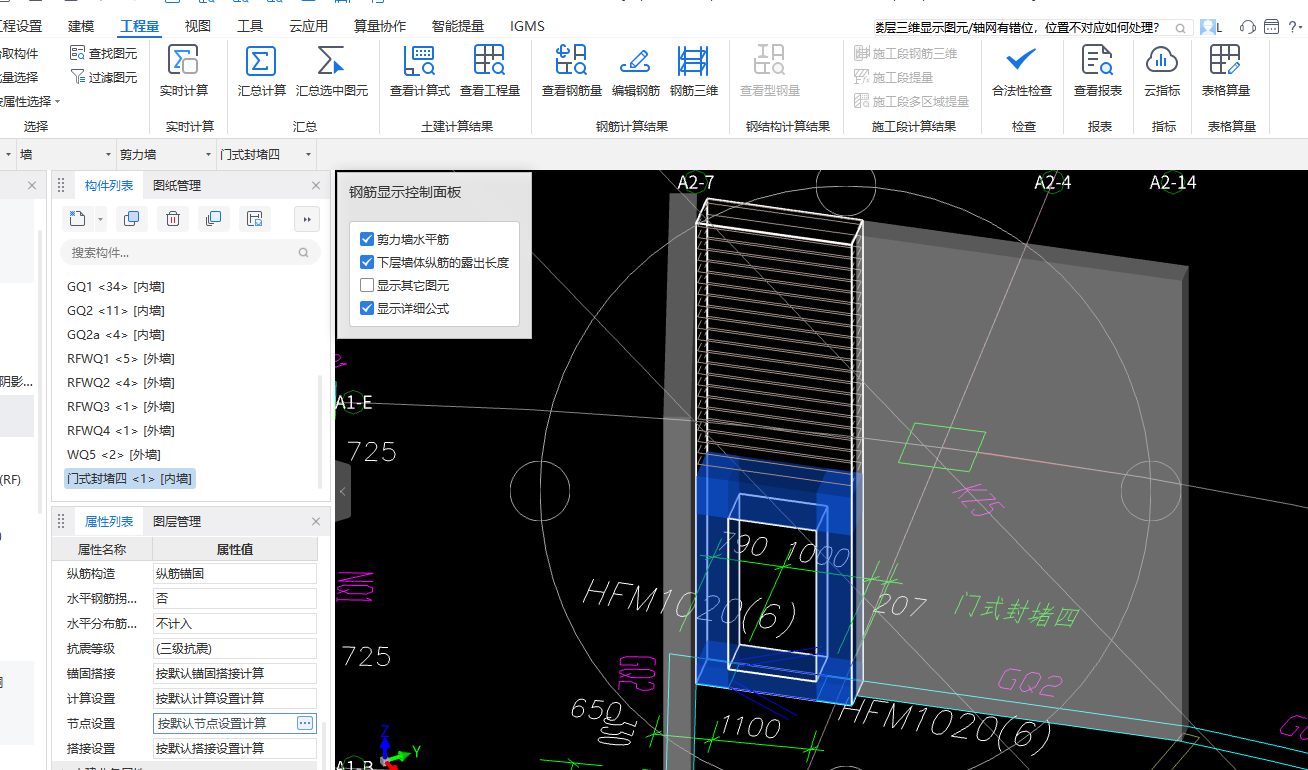
Task: Click the inter-floor copy component icon
Action: point(212,218)
